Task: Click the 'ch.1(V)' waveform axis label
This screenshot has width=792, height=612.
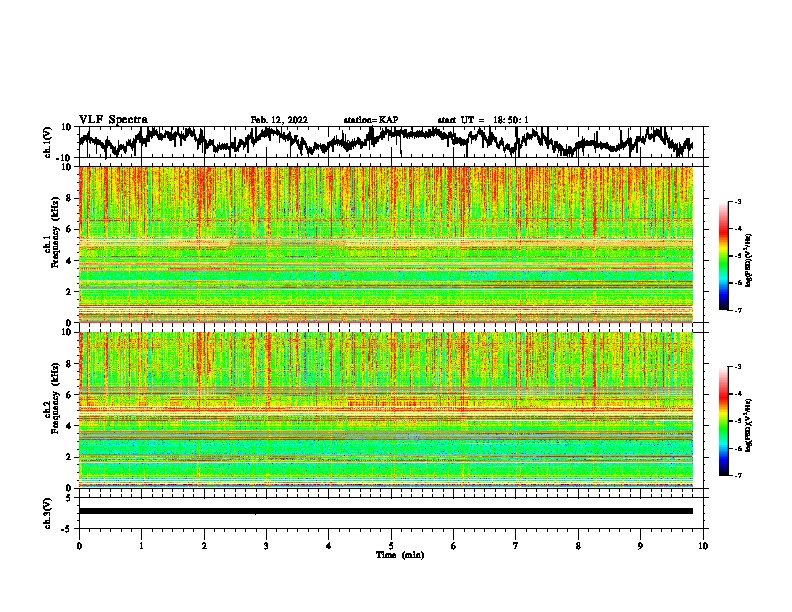Action: point(48,142)
